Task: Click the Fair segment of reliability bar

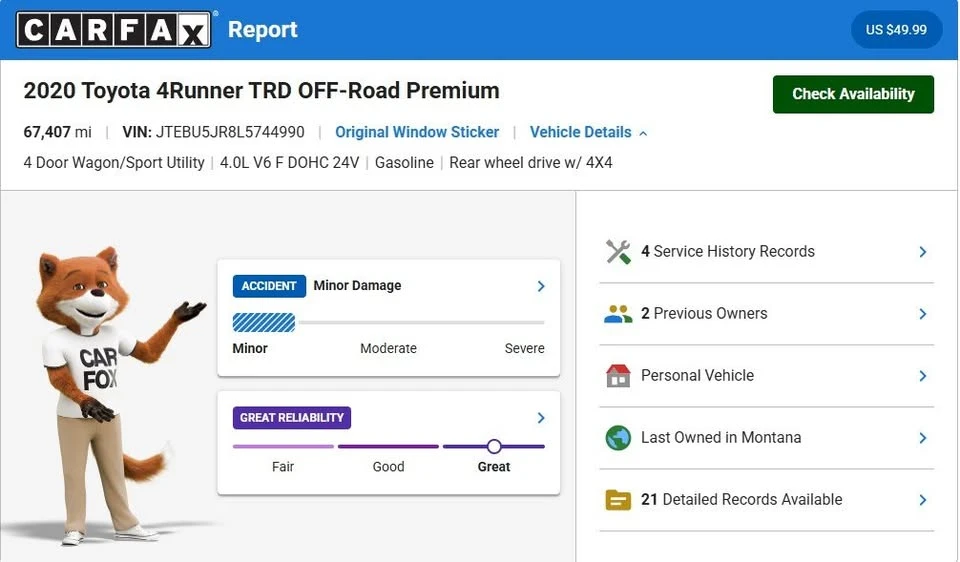Action: pyautogui.click(x=283, y=446)
